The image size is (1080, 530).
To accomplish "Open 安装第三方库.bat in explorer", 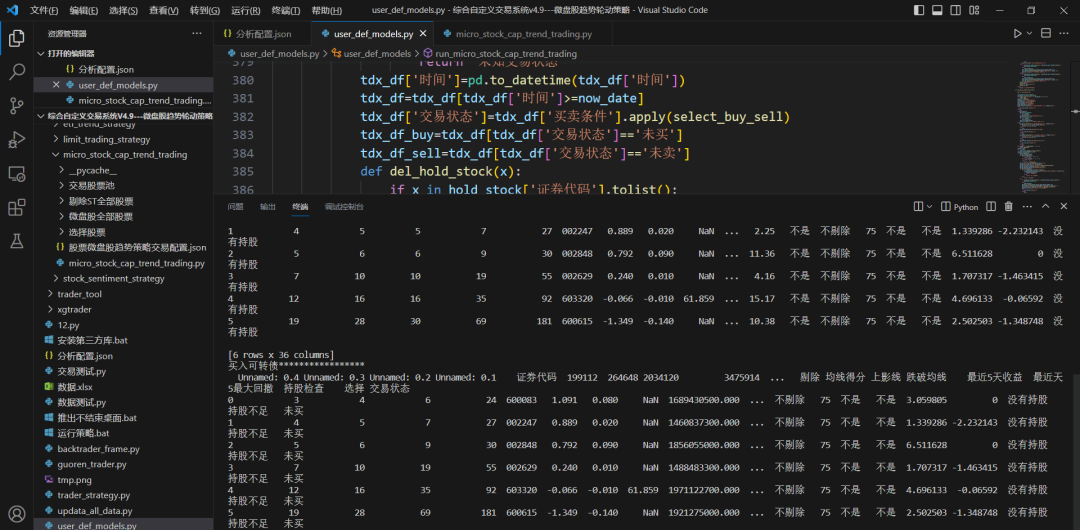I will [92, 340].
